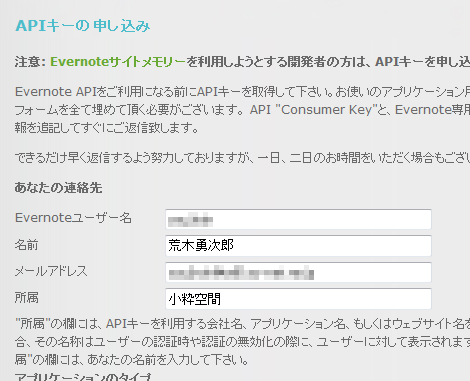
Task: Click the paragraph starting できるだけ早く返信
Action: [242, 158]
